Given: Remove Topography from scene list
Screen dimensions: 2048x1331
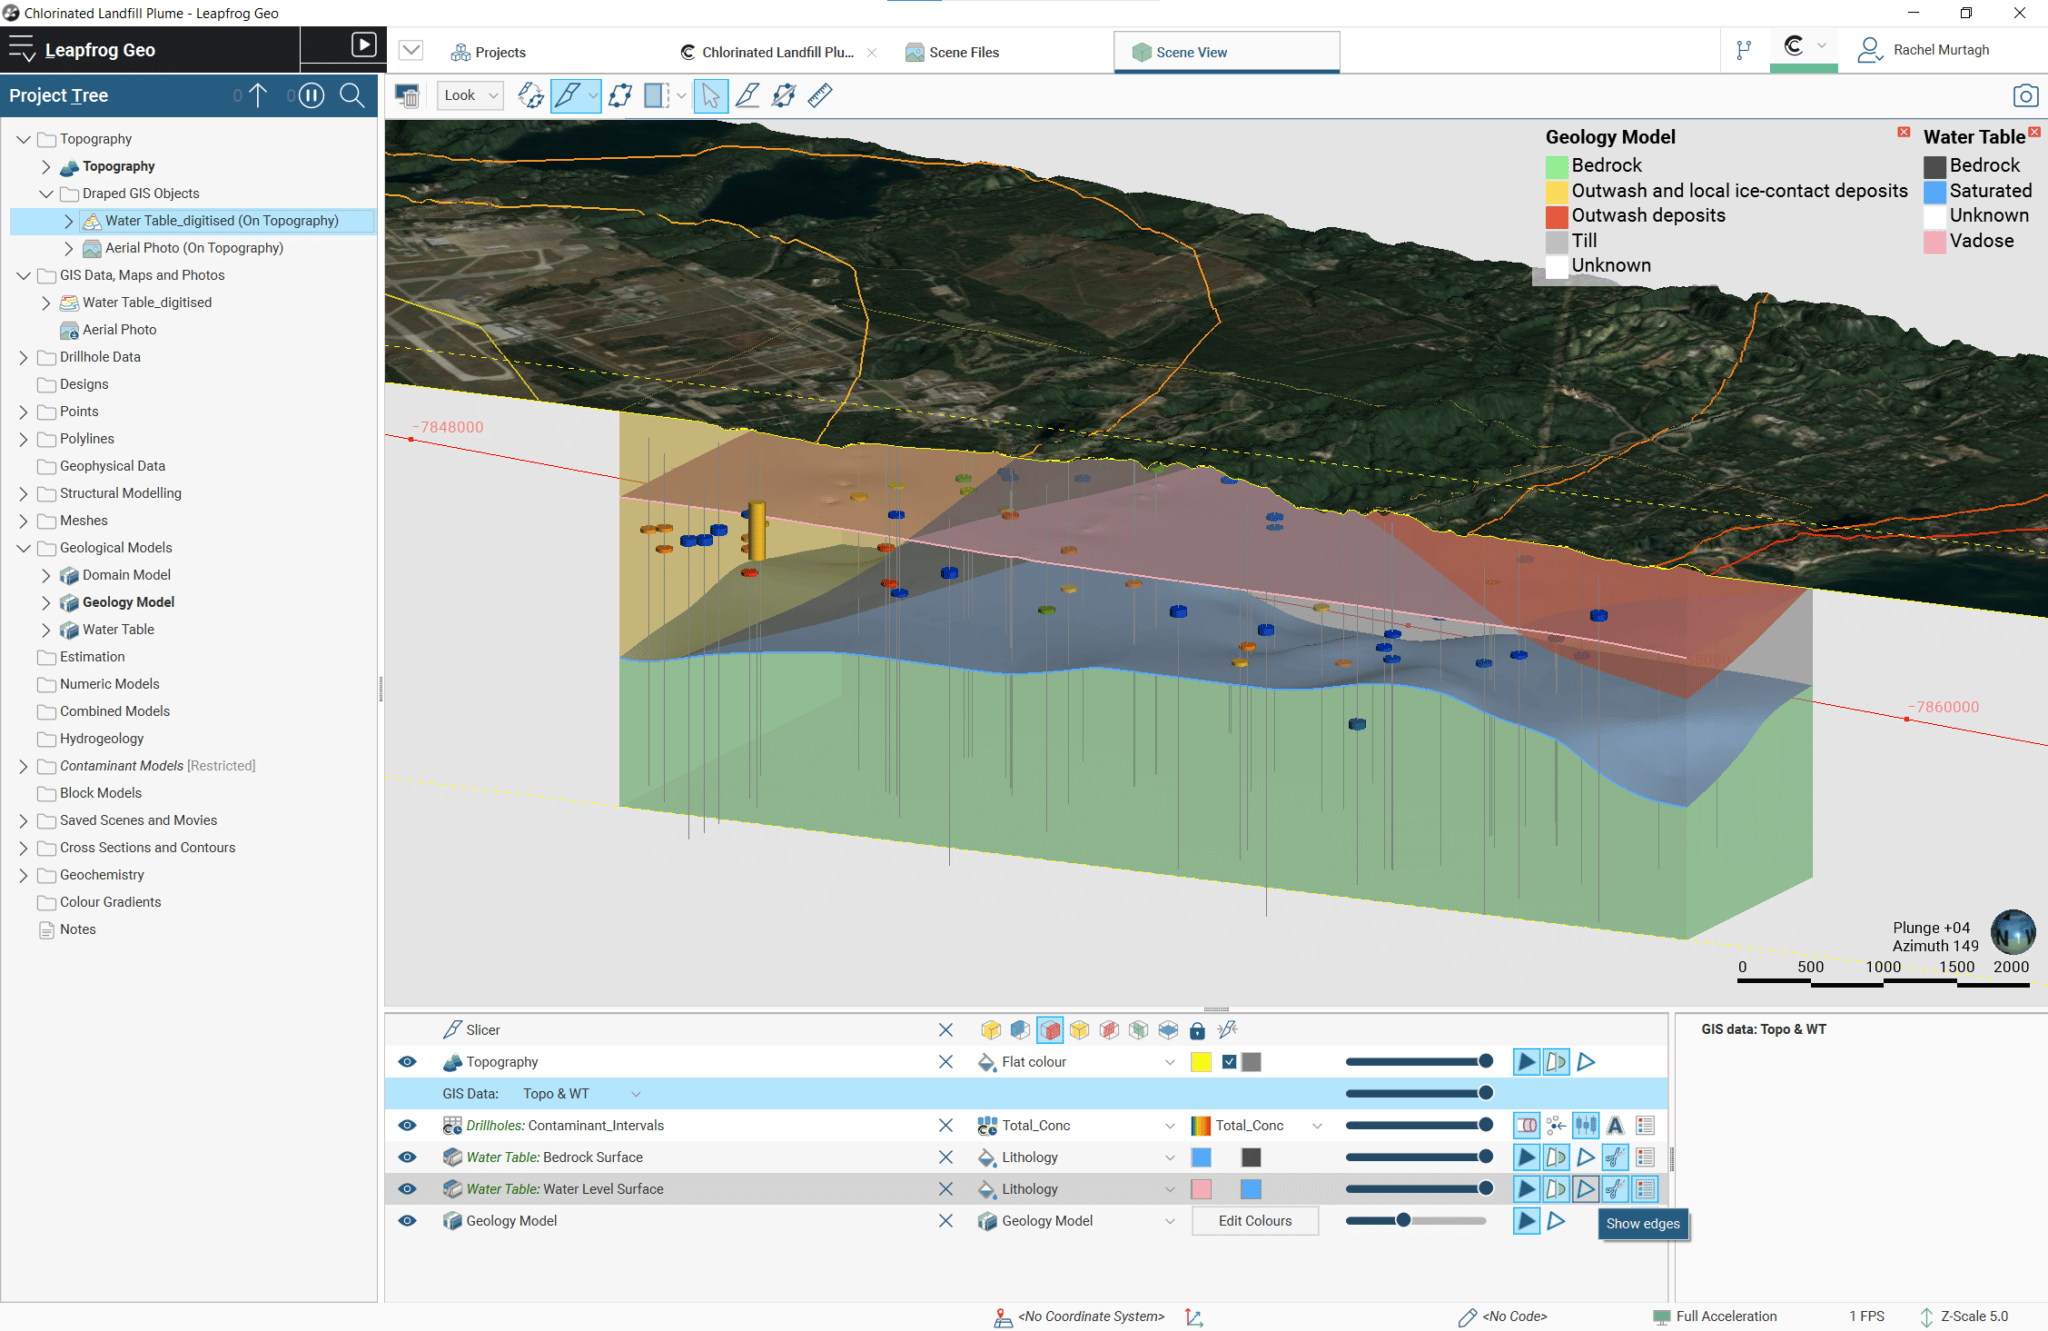Looking at the screenshot, I should point(945,1062).
